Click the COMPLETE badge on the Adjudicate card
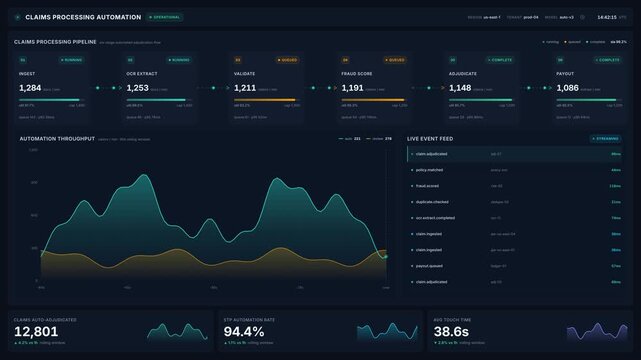 click(x=500, y=60)
